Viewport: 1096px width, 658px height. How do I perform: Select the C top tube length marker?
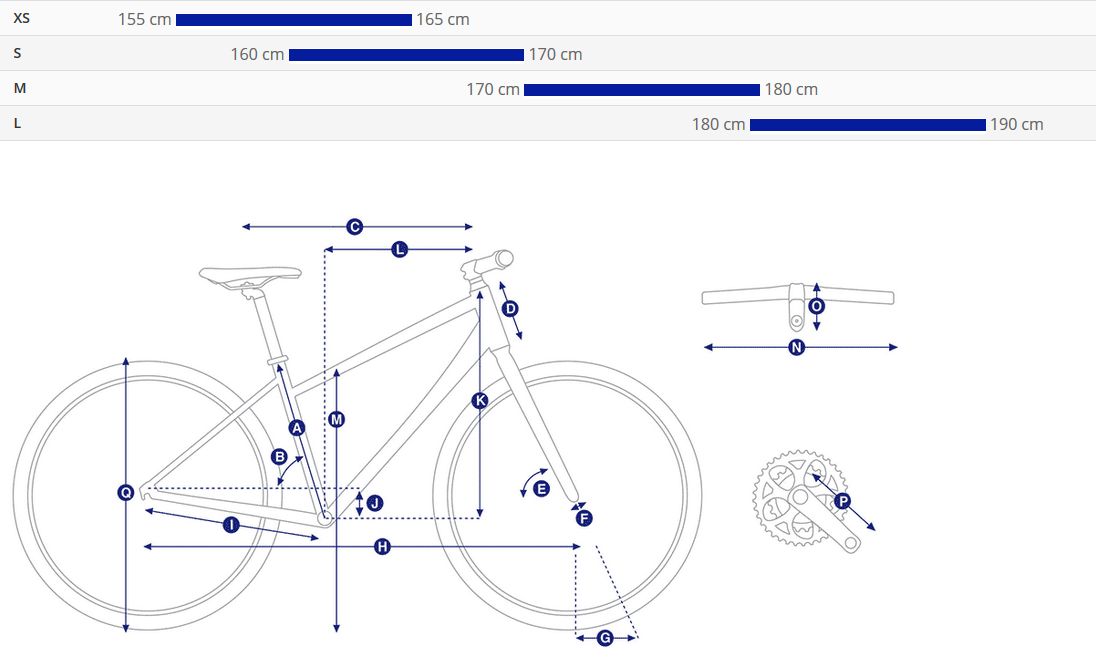click(354, 227)
